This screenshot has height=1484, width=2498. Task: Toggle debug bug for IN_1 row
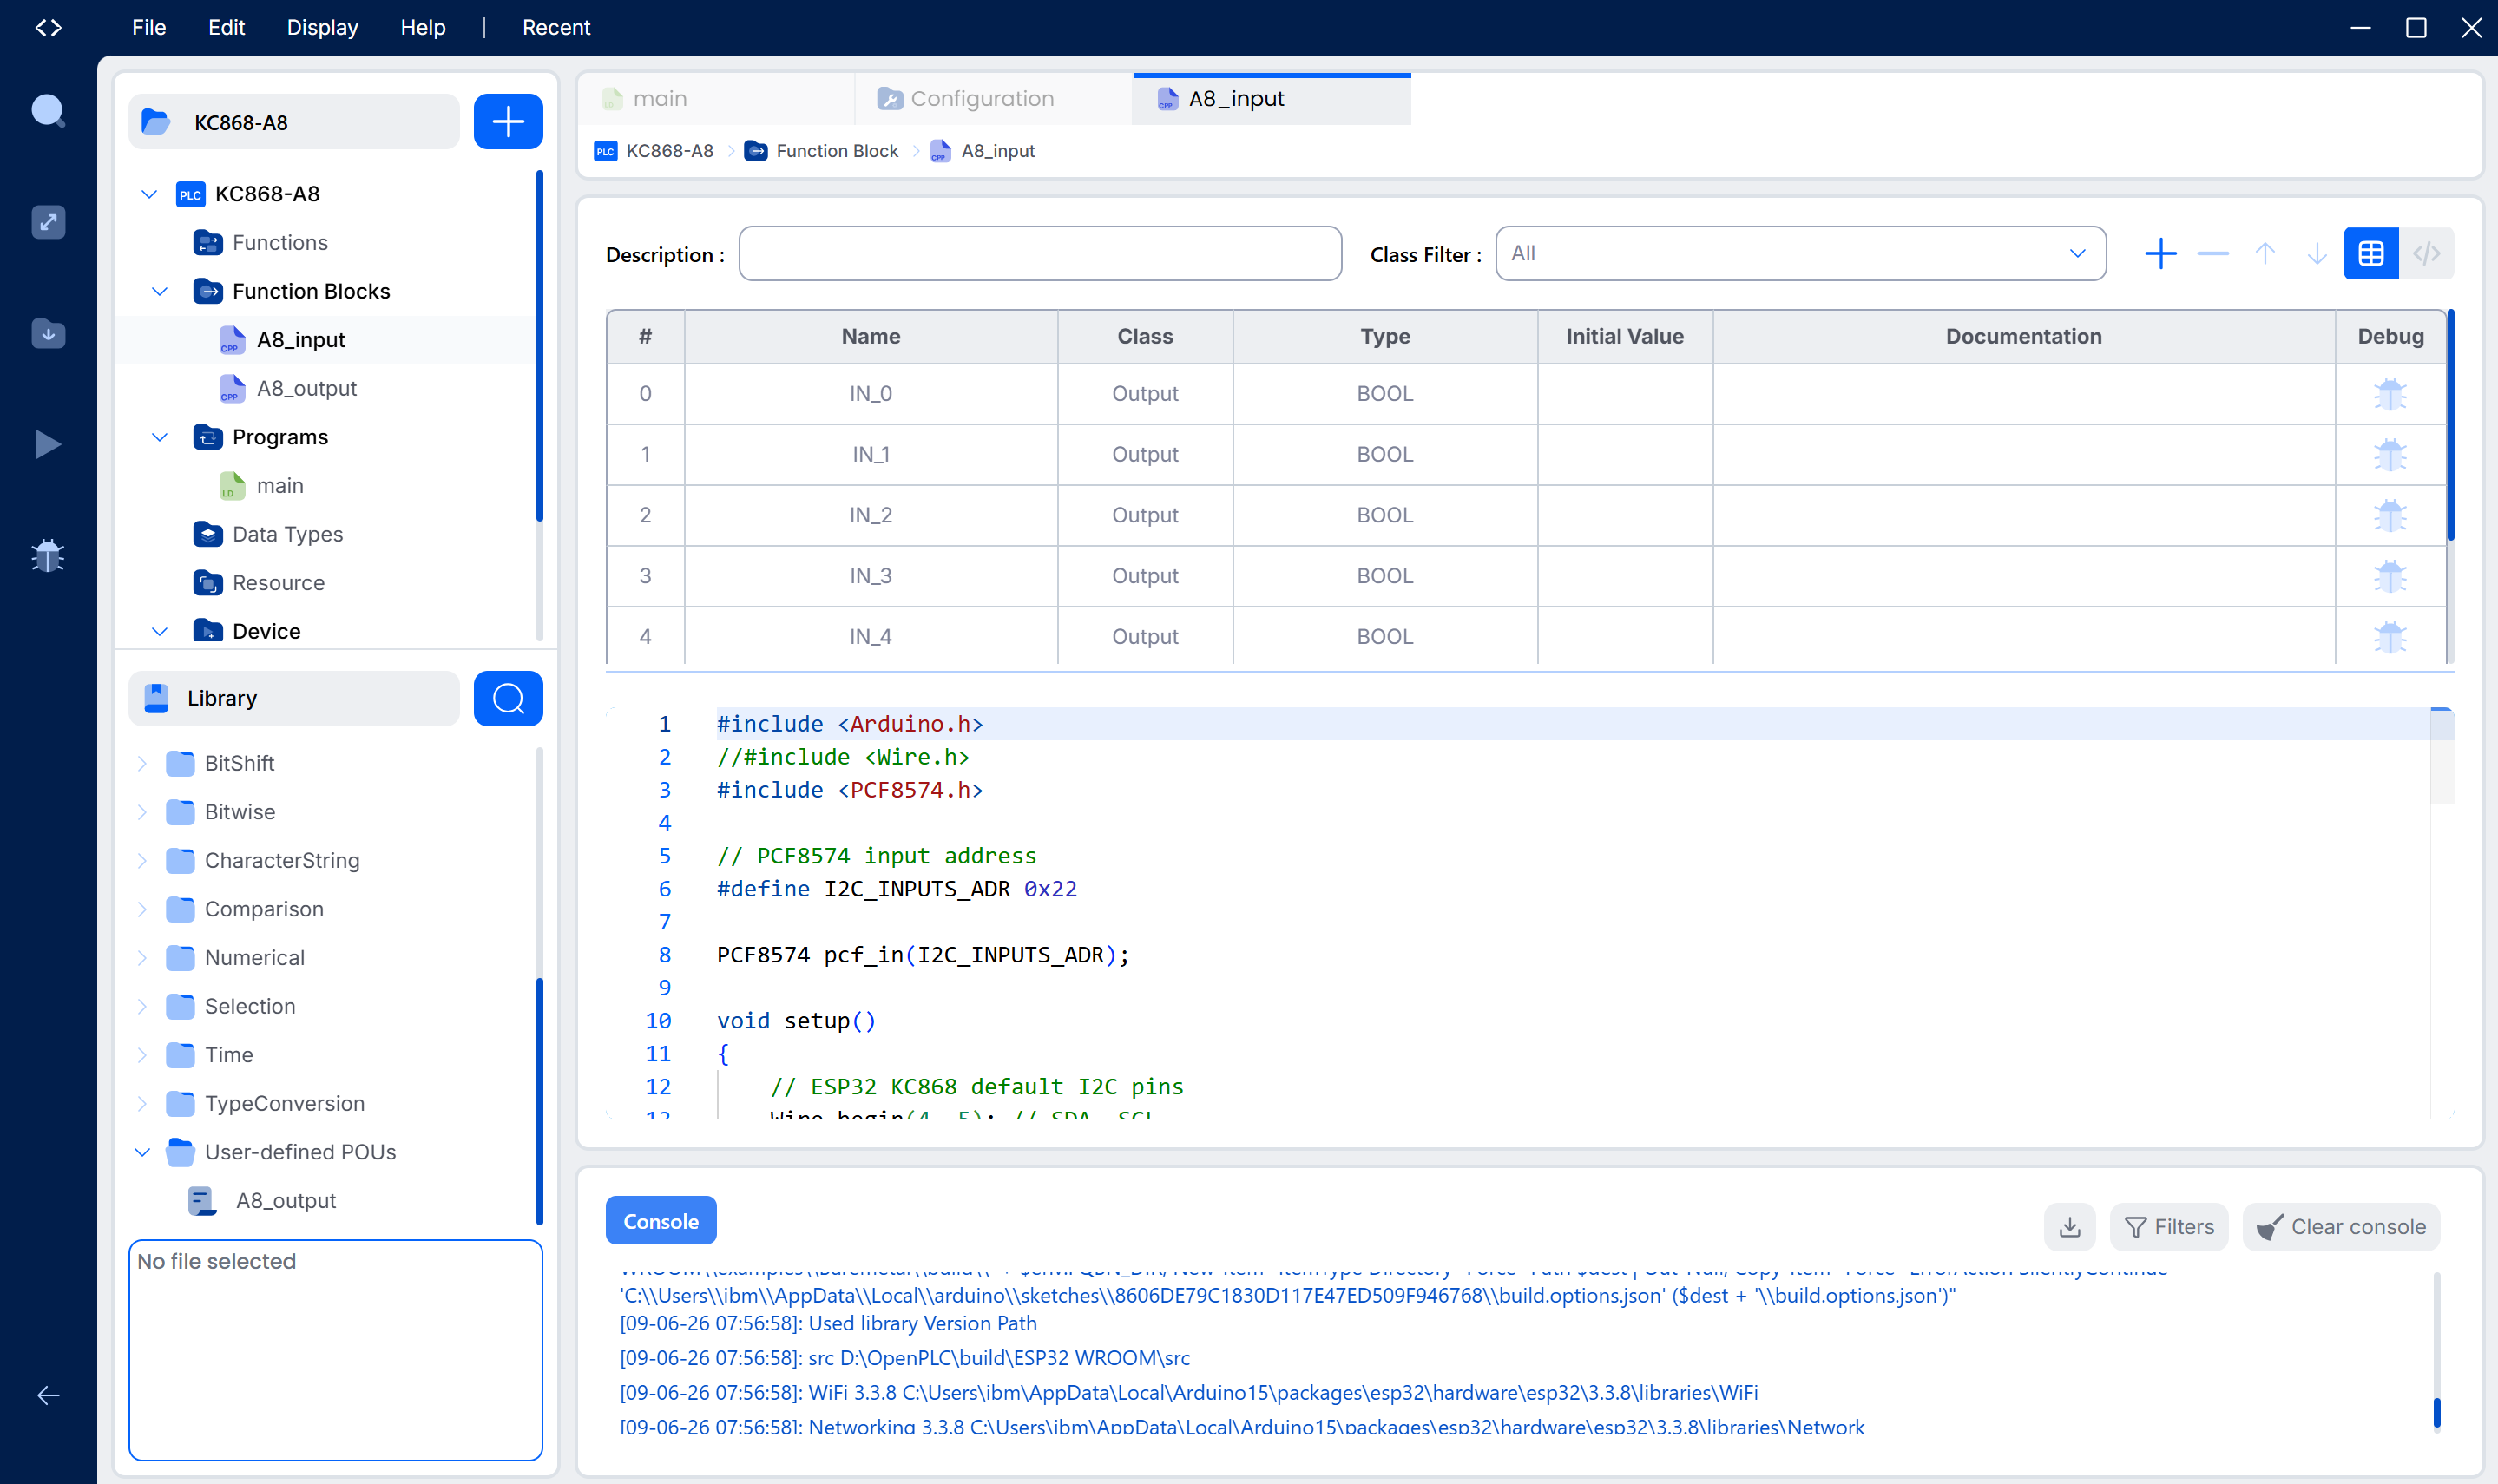tap(2390, 455)
